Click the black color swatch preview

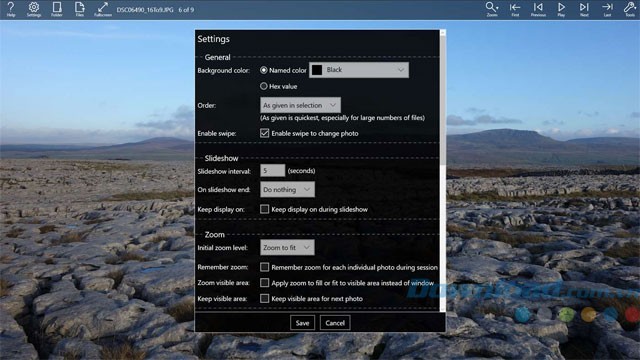point(317,70)
